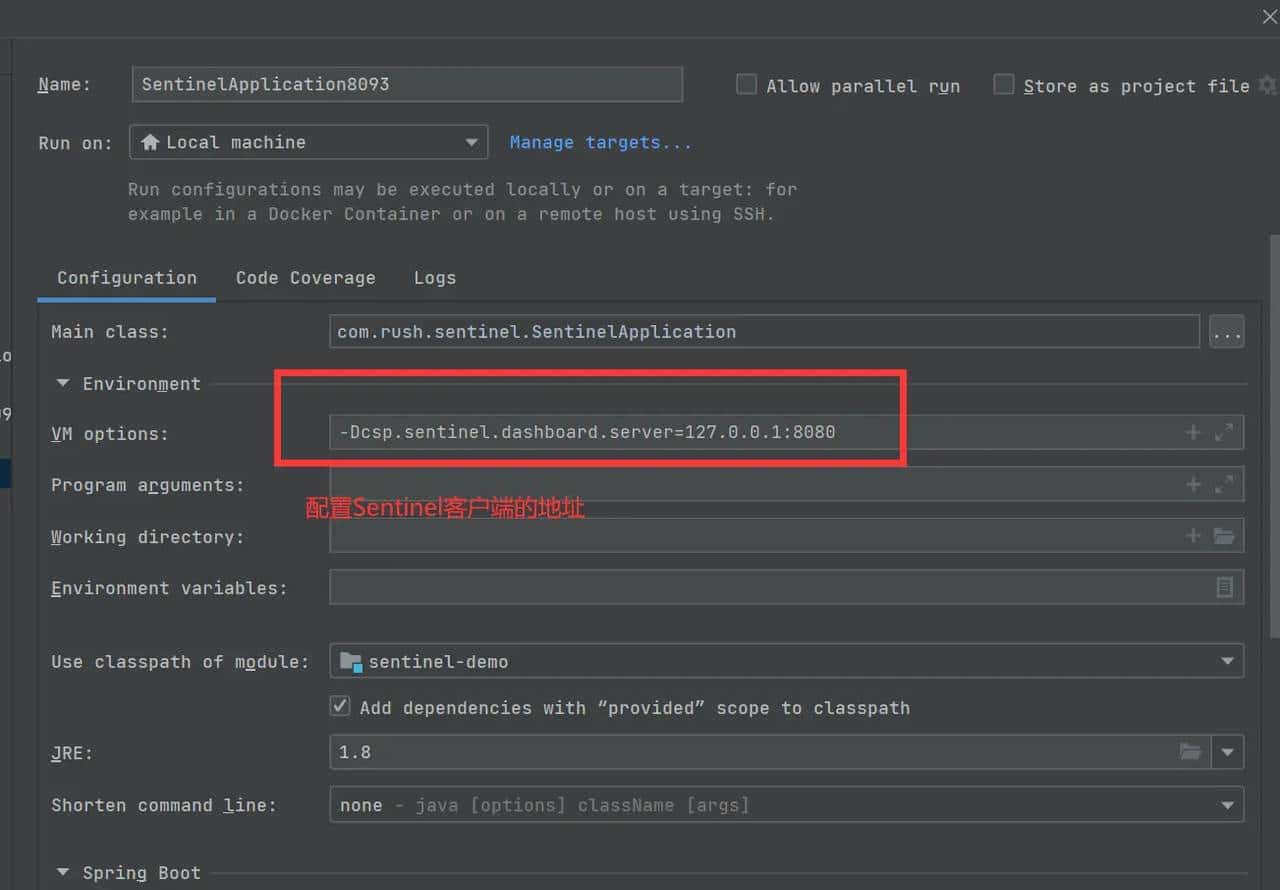Open Shorten command line dropdown
Screen dimensions: 1280x890
click(x=1227, y=805)
